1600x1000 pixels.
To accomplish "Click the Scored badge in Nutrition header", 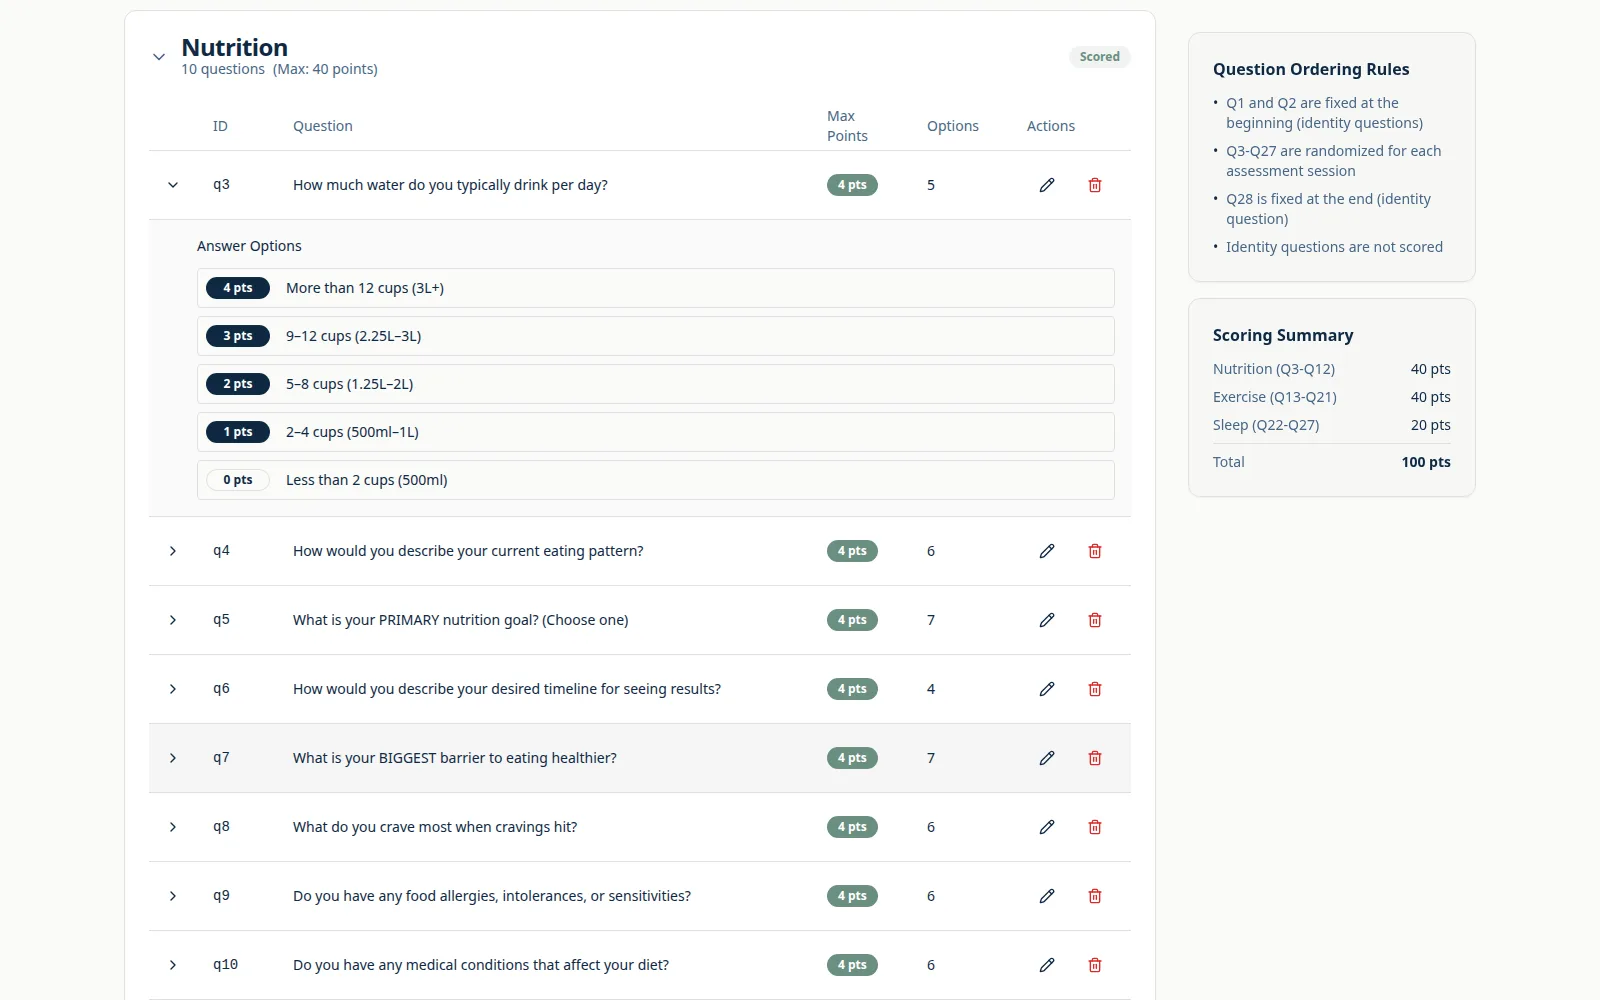I will pyautogui.click(x=1099, y=57).
